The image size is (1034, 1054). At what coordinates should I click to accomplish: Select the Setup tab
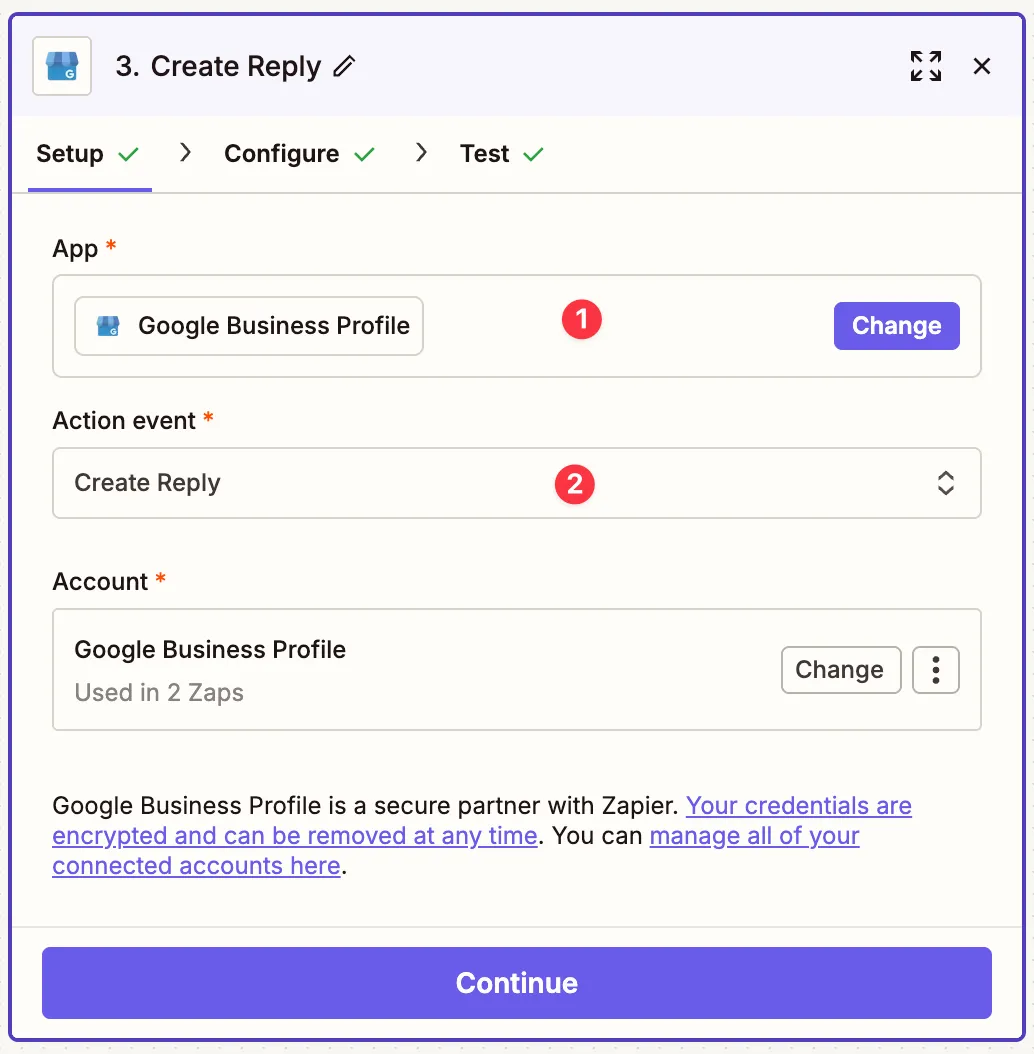[70, 154]
